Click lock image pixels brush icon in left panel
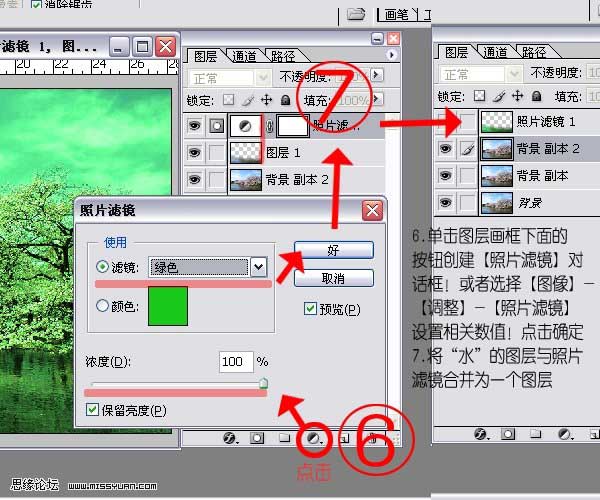Screen dimensions: 600x500 tap(248, 100)
